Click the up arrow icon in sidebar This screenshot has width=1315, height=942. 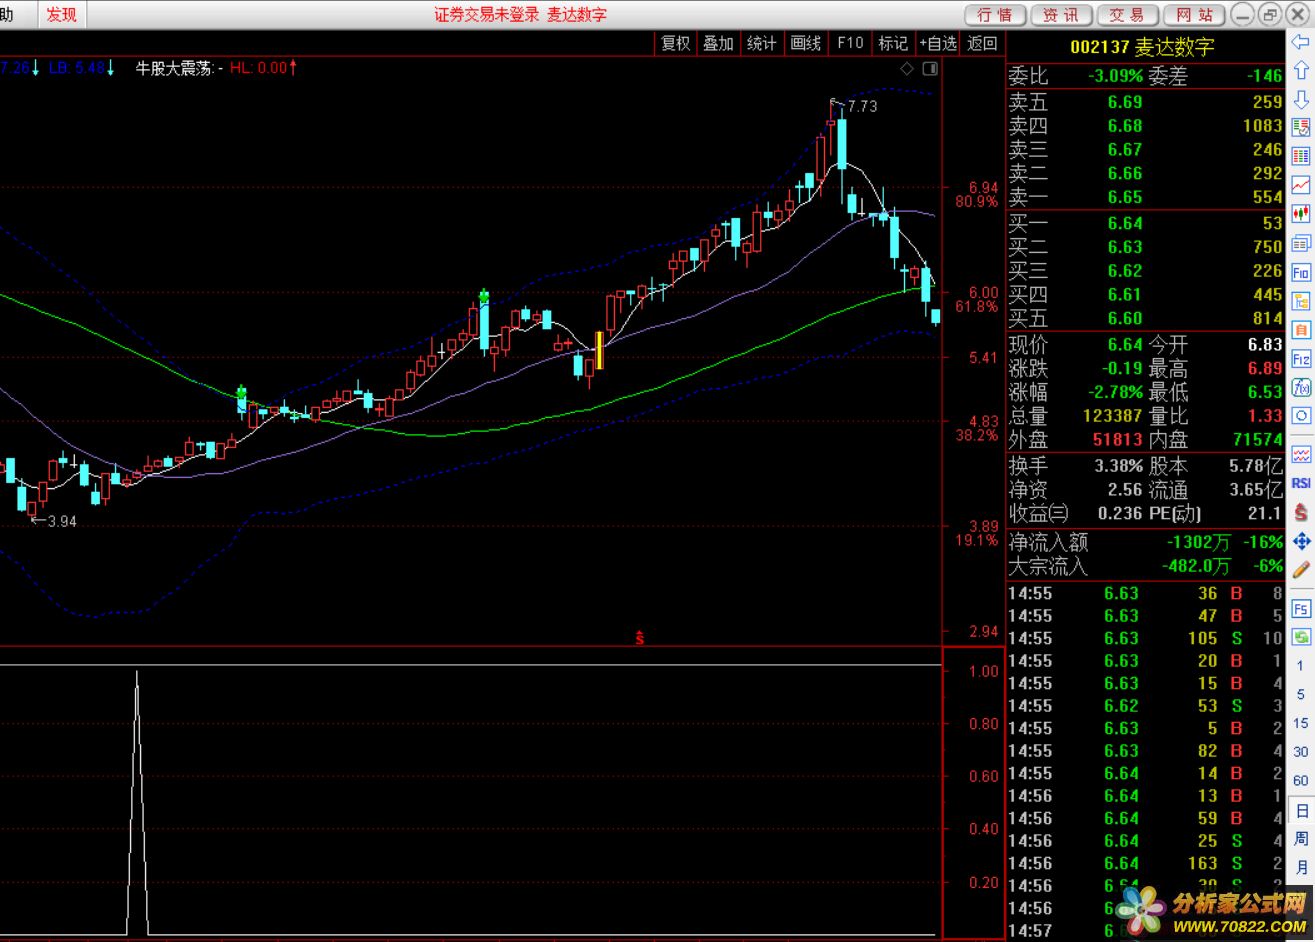[1301, 70]
